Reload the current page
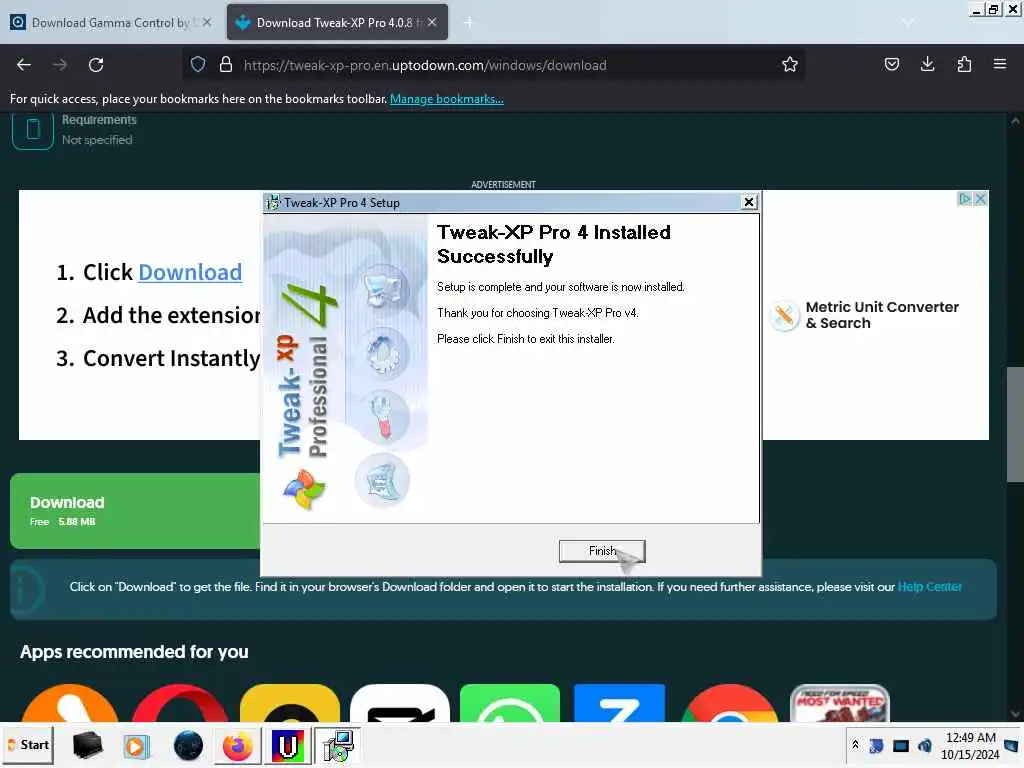This screenshot has height=768, width=1024. coord(96,65)
